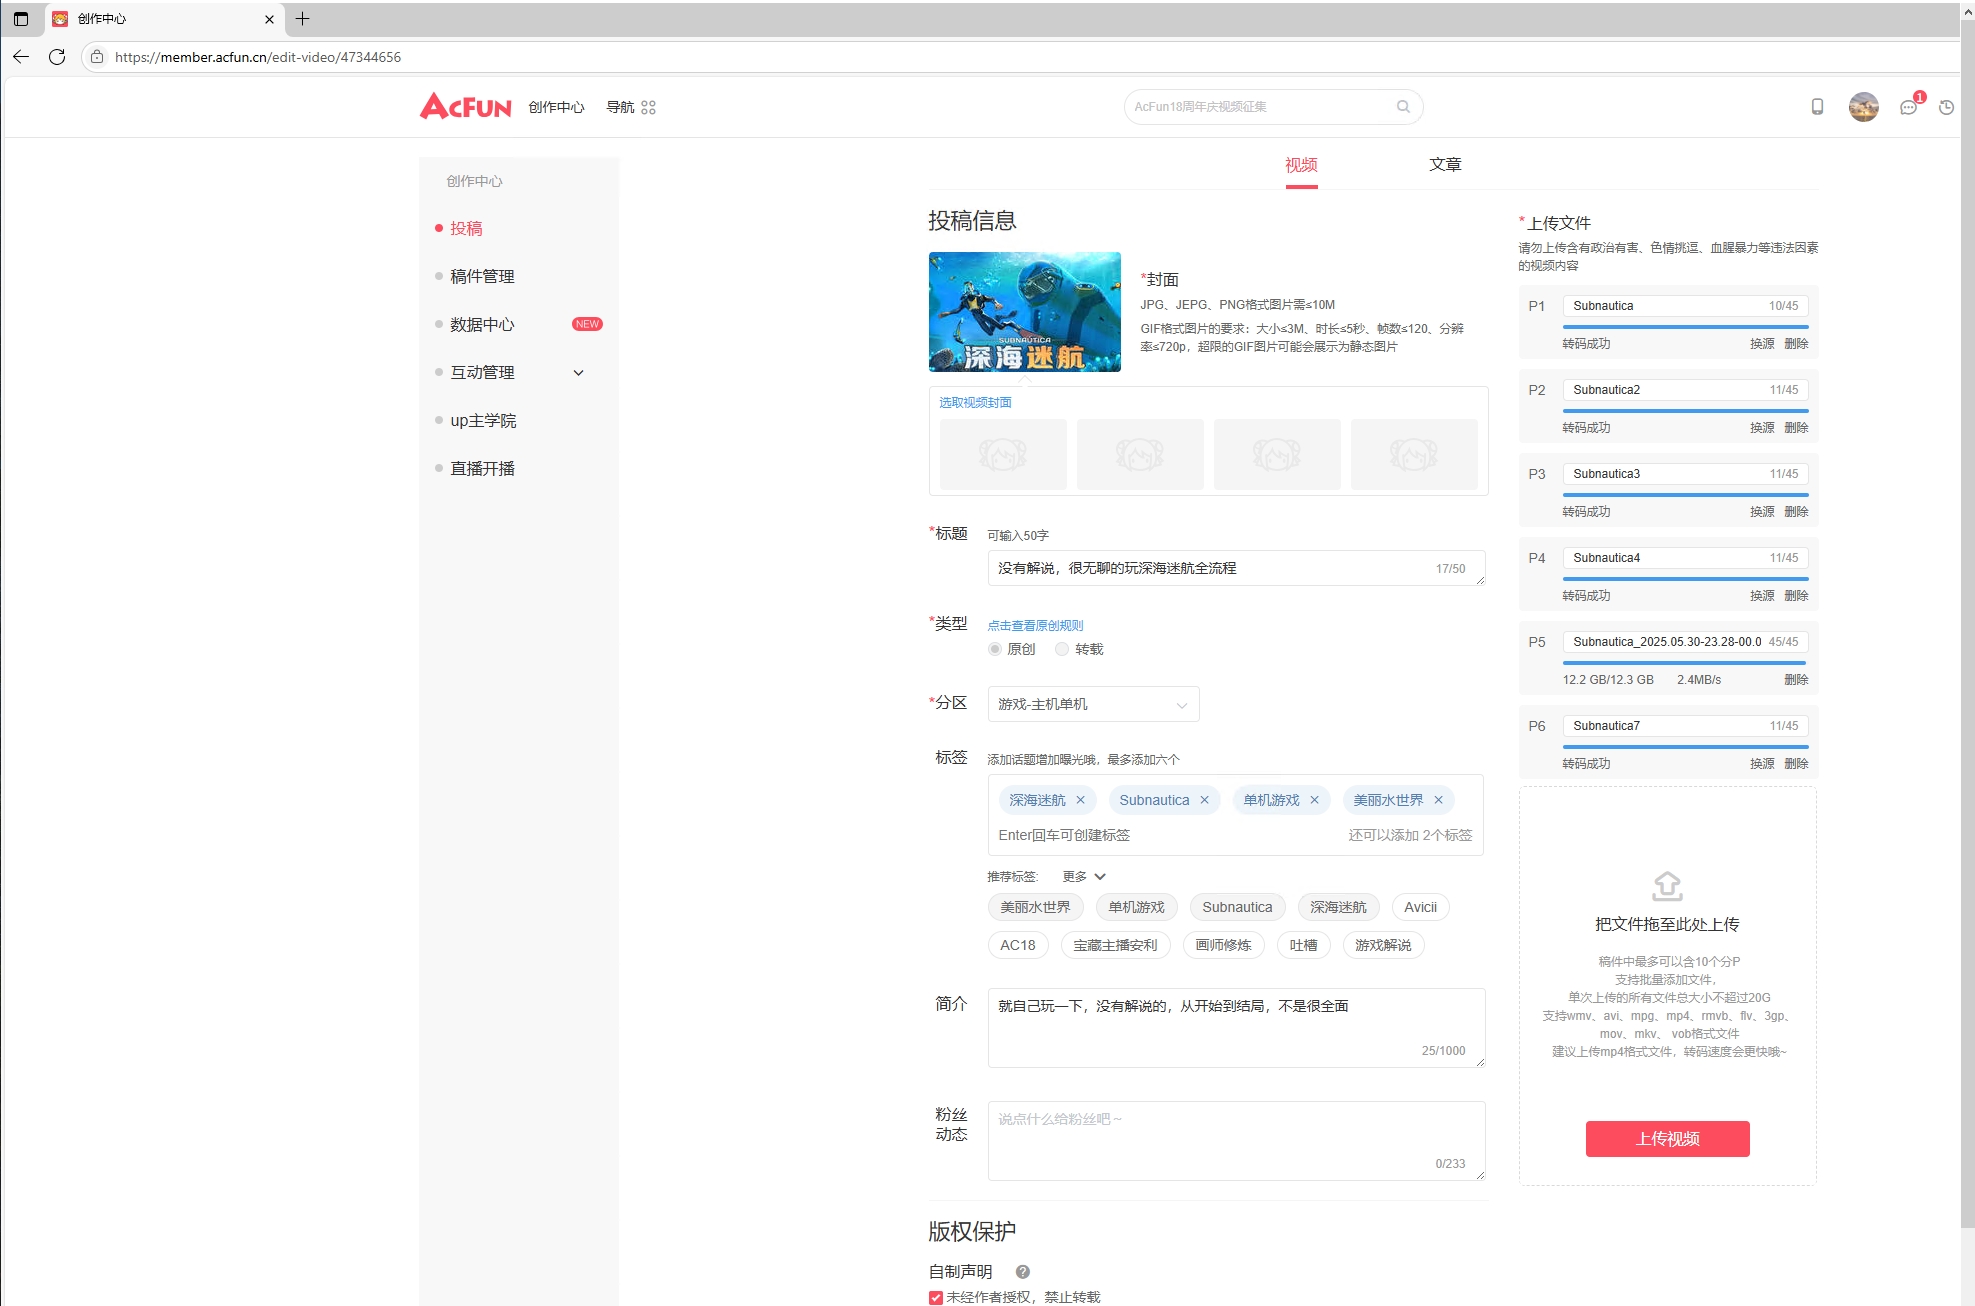Select 原创 type radio button

[995, 649]
